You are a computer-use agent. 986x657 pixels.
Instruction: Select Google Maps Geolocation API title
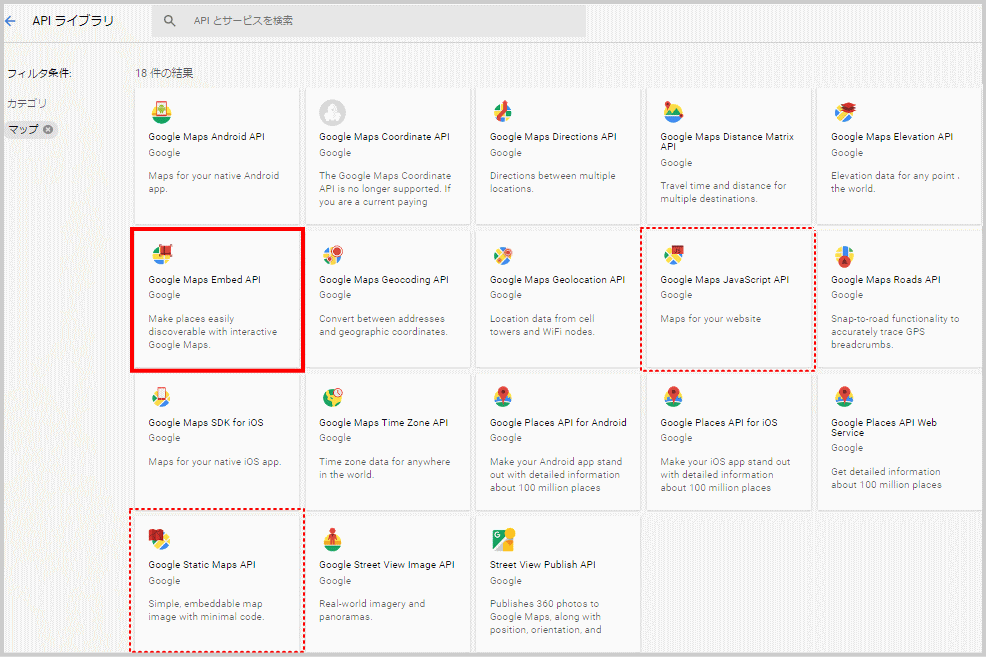pyautogui.click(x=557, y=280)
